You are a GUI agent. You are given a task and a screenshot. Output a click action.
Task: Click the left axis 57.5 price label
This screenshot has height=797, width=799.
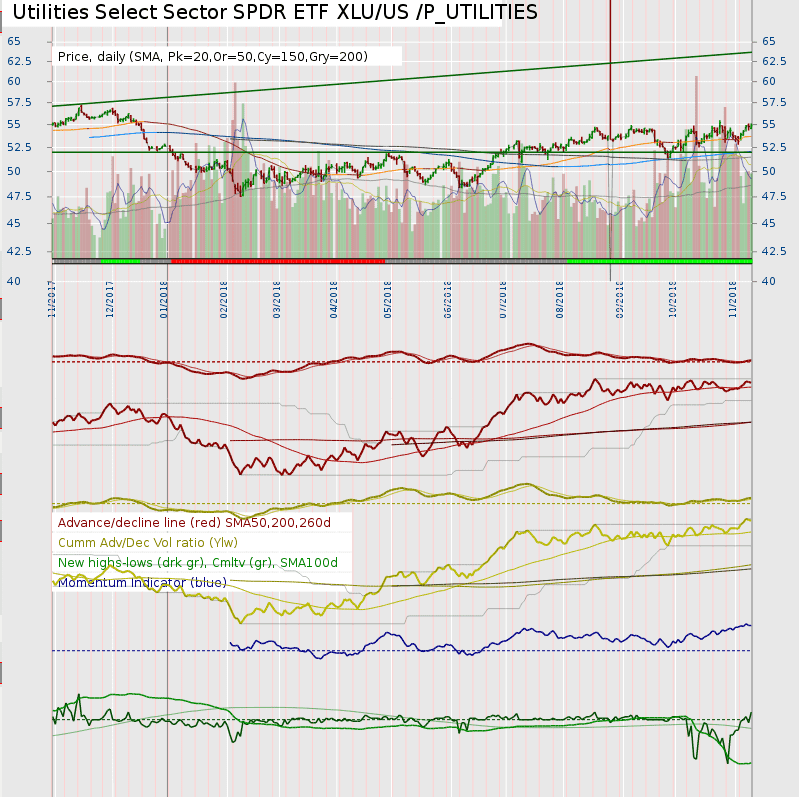pos(19,102)
